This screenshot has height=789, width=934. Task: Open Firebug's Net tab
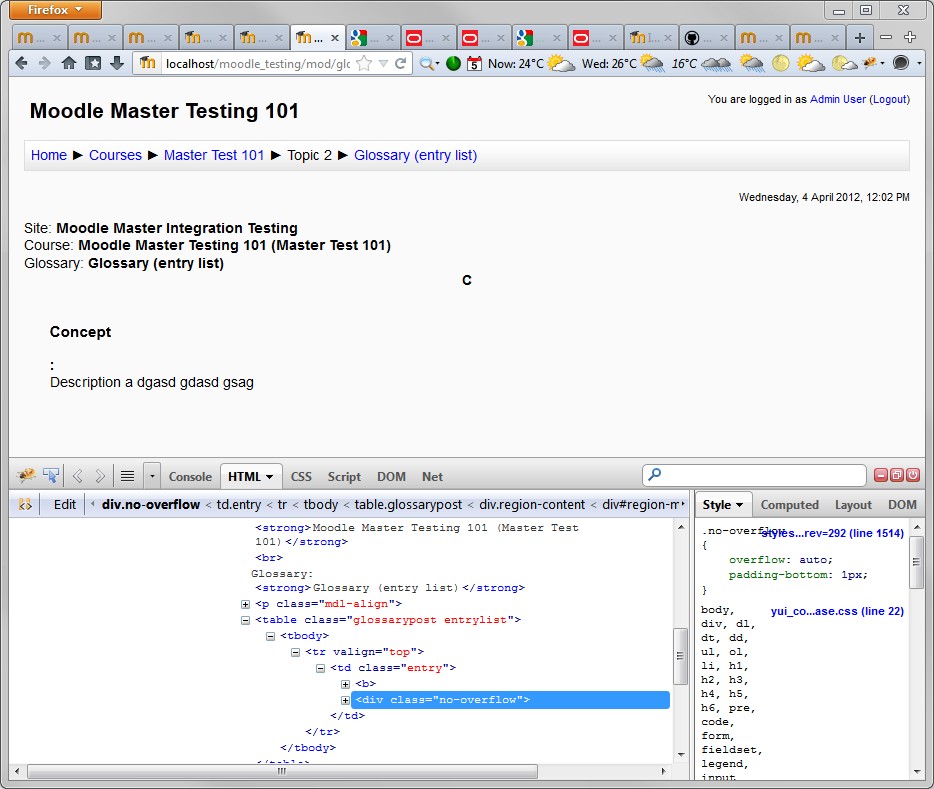[x=432, y=476]
